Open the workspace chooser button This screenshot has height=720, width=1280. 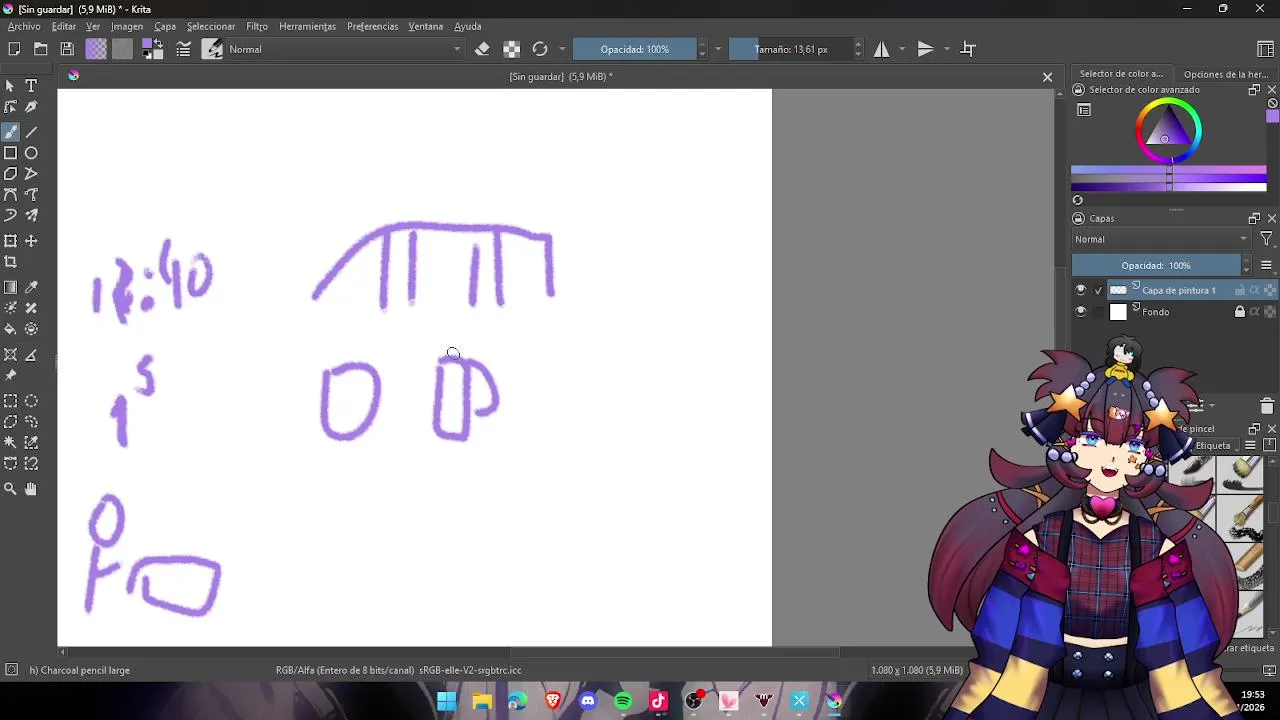[x=1265, y=49]
